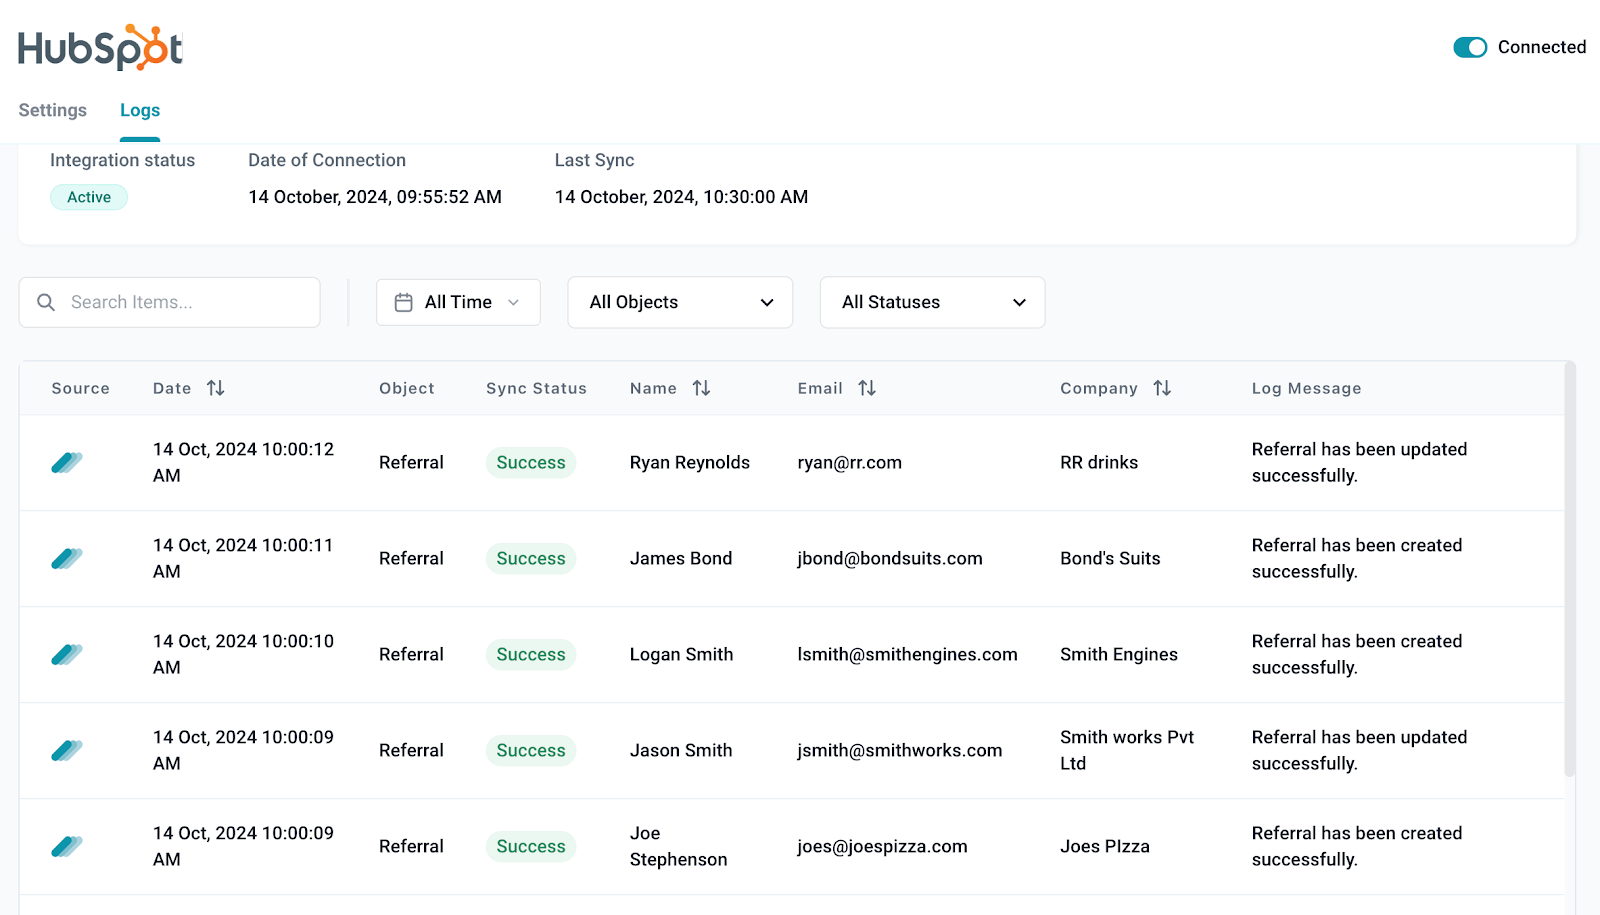The width and height of the screenshot is (1600, 915).
Task: Click email ryan@rr.com
Action: coord(850,462)
